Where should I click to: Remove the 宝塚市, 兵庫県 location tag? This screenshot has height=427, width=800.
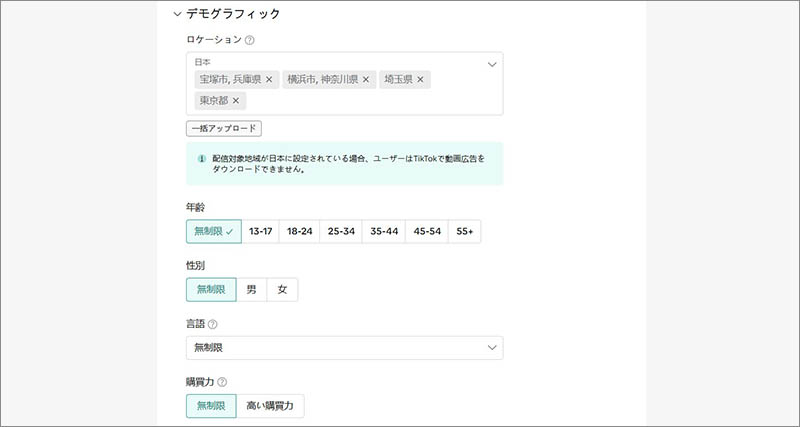(x=269, y=79)
